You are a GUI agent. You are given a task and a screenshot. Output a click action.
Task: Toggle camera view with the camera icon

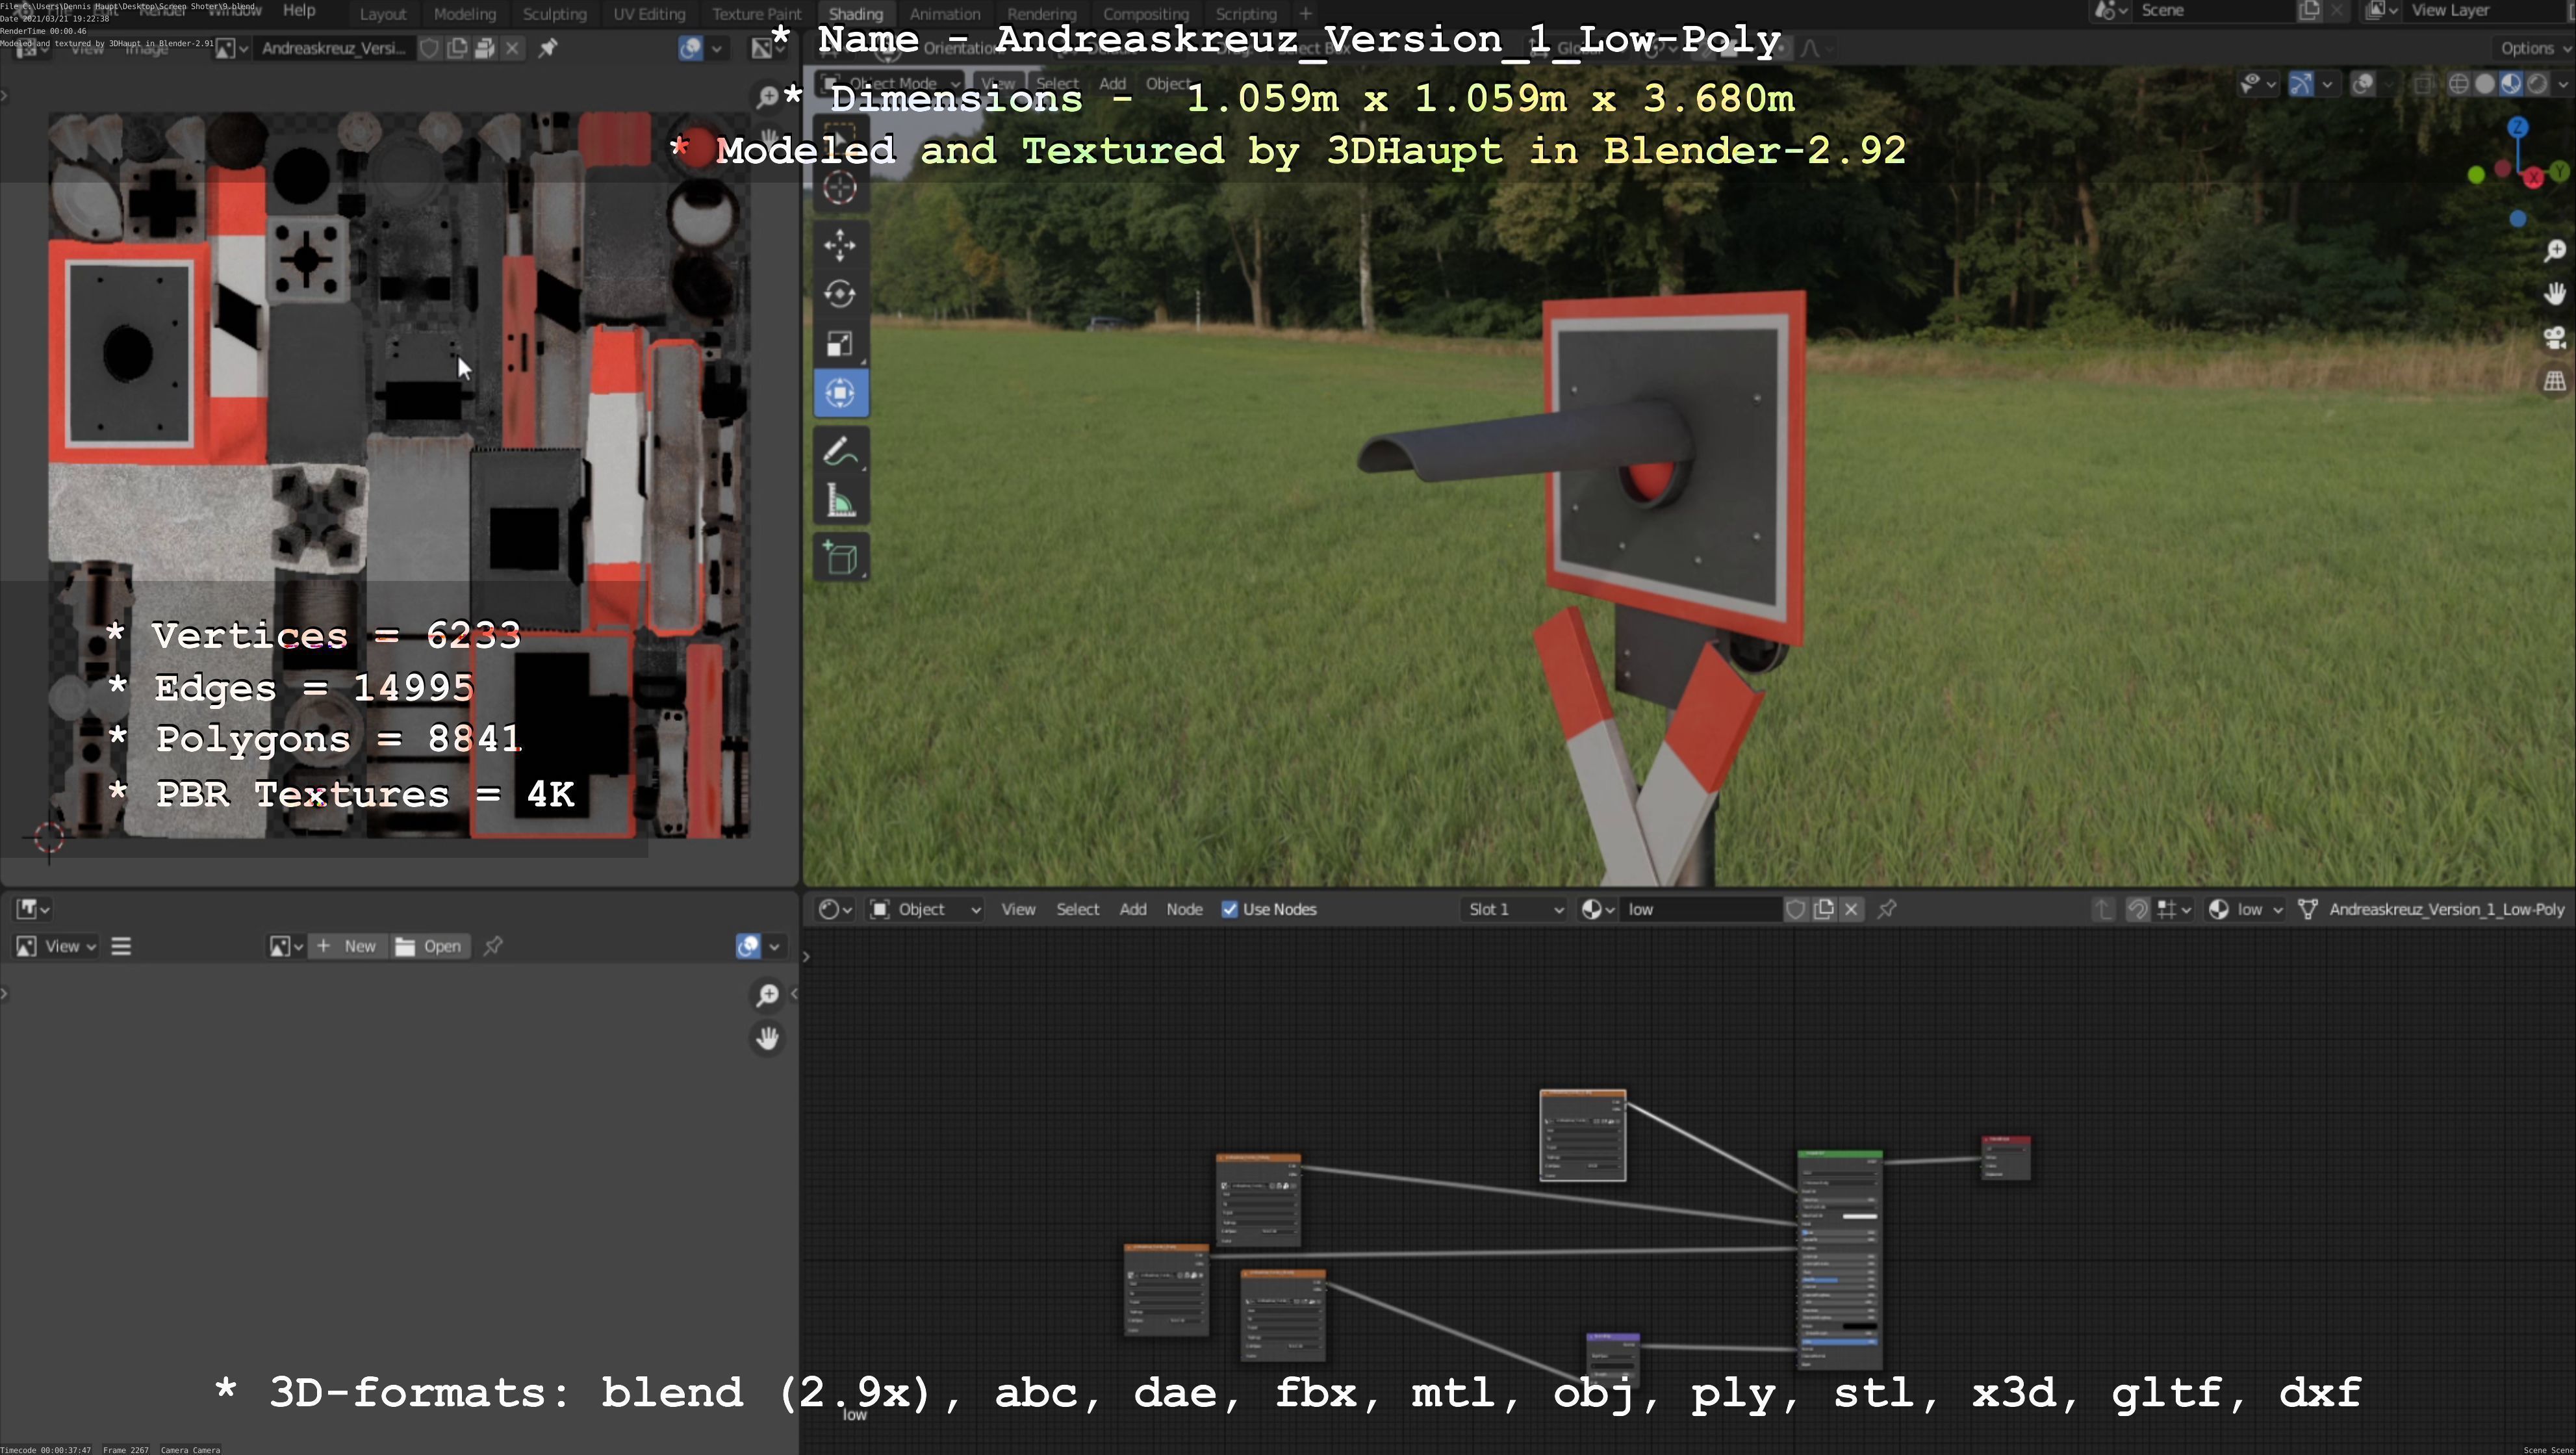[2554, 338]
